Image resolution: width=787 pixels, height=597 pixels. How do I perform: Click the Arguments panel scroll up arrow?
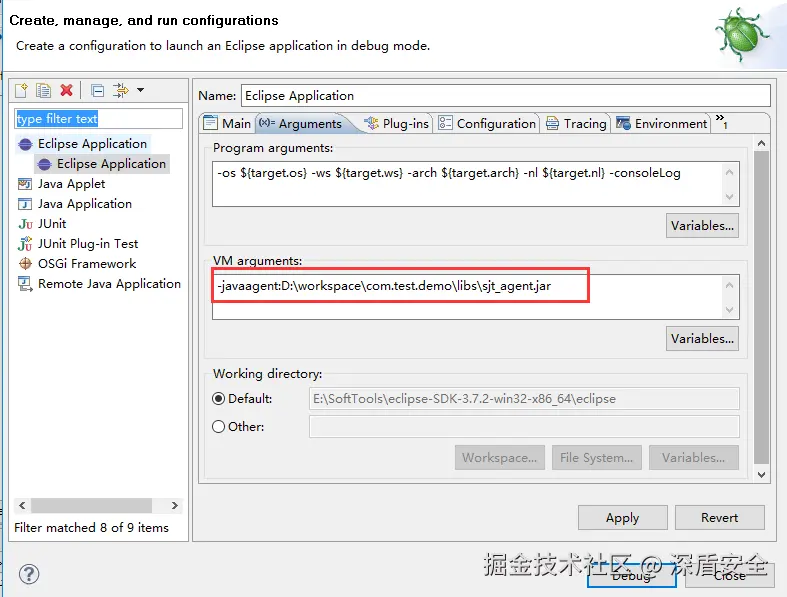point(761,143)
